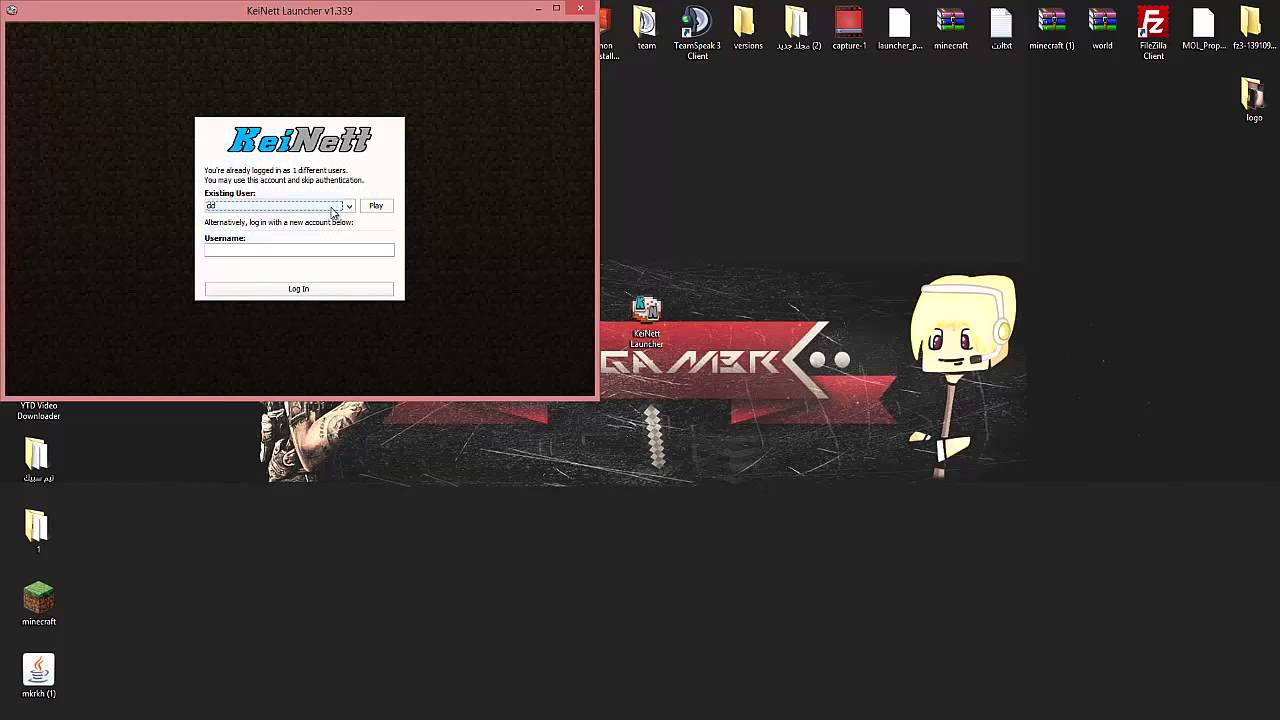Click the KeiNett logo banner
The width and height of the screenshot is (1280, 720).
point(300,140)
